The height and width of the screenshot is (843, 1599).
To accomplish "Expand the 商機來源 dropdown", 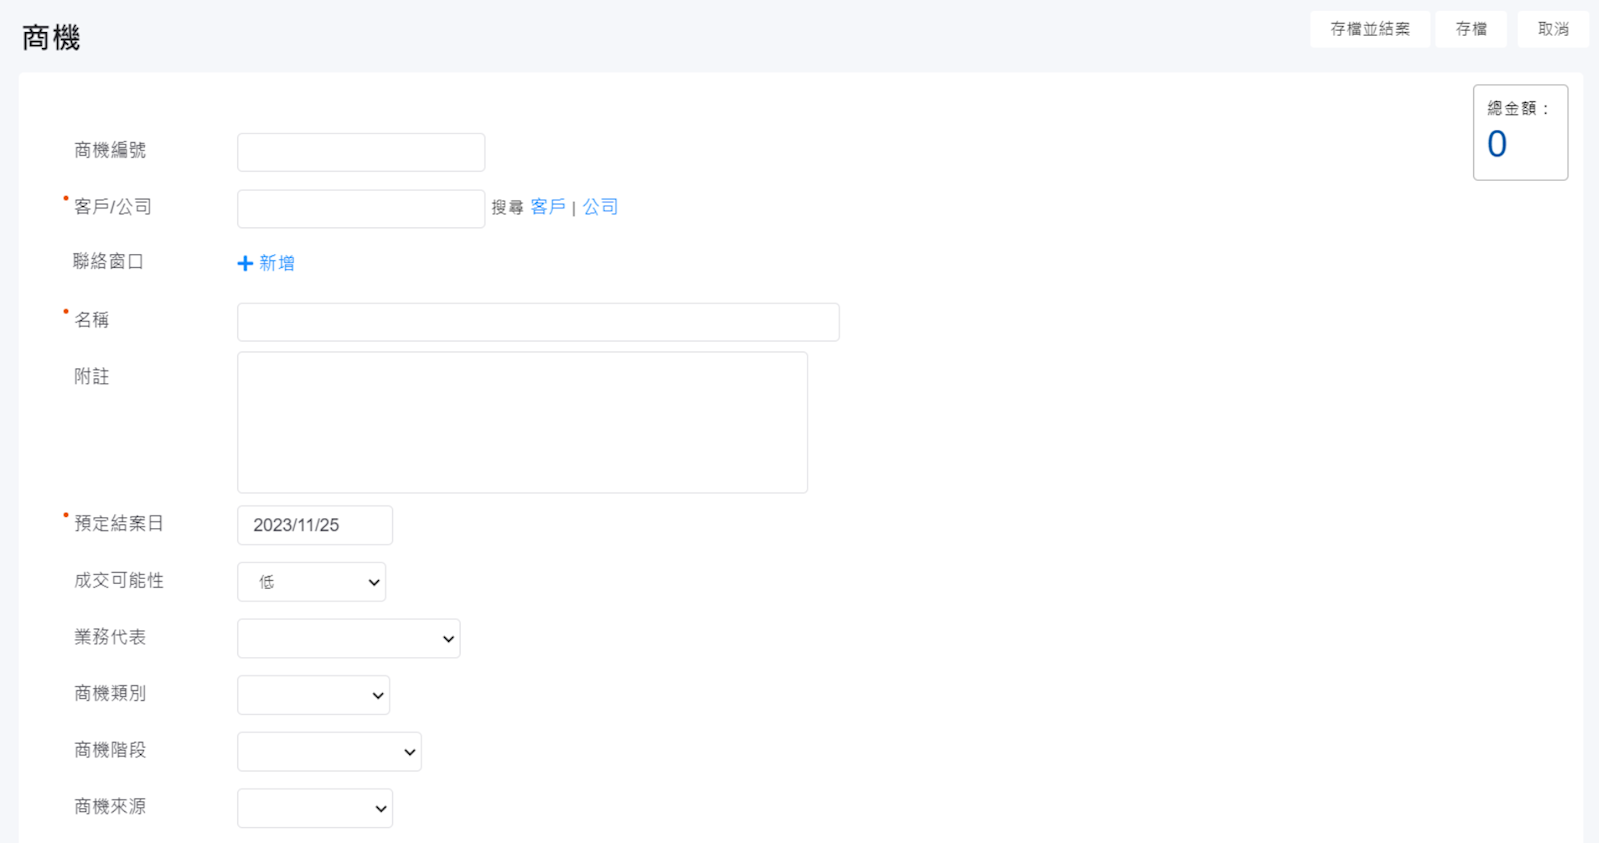I will click(x=315, y=808).
